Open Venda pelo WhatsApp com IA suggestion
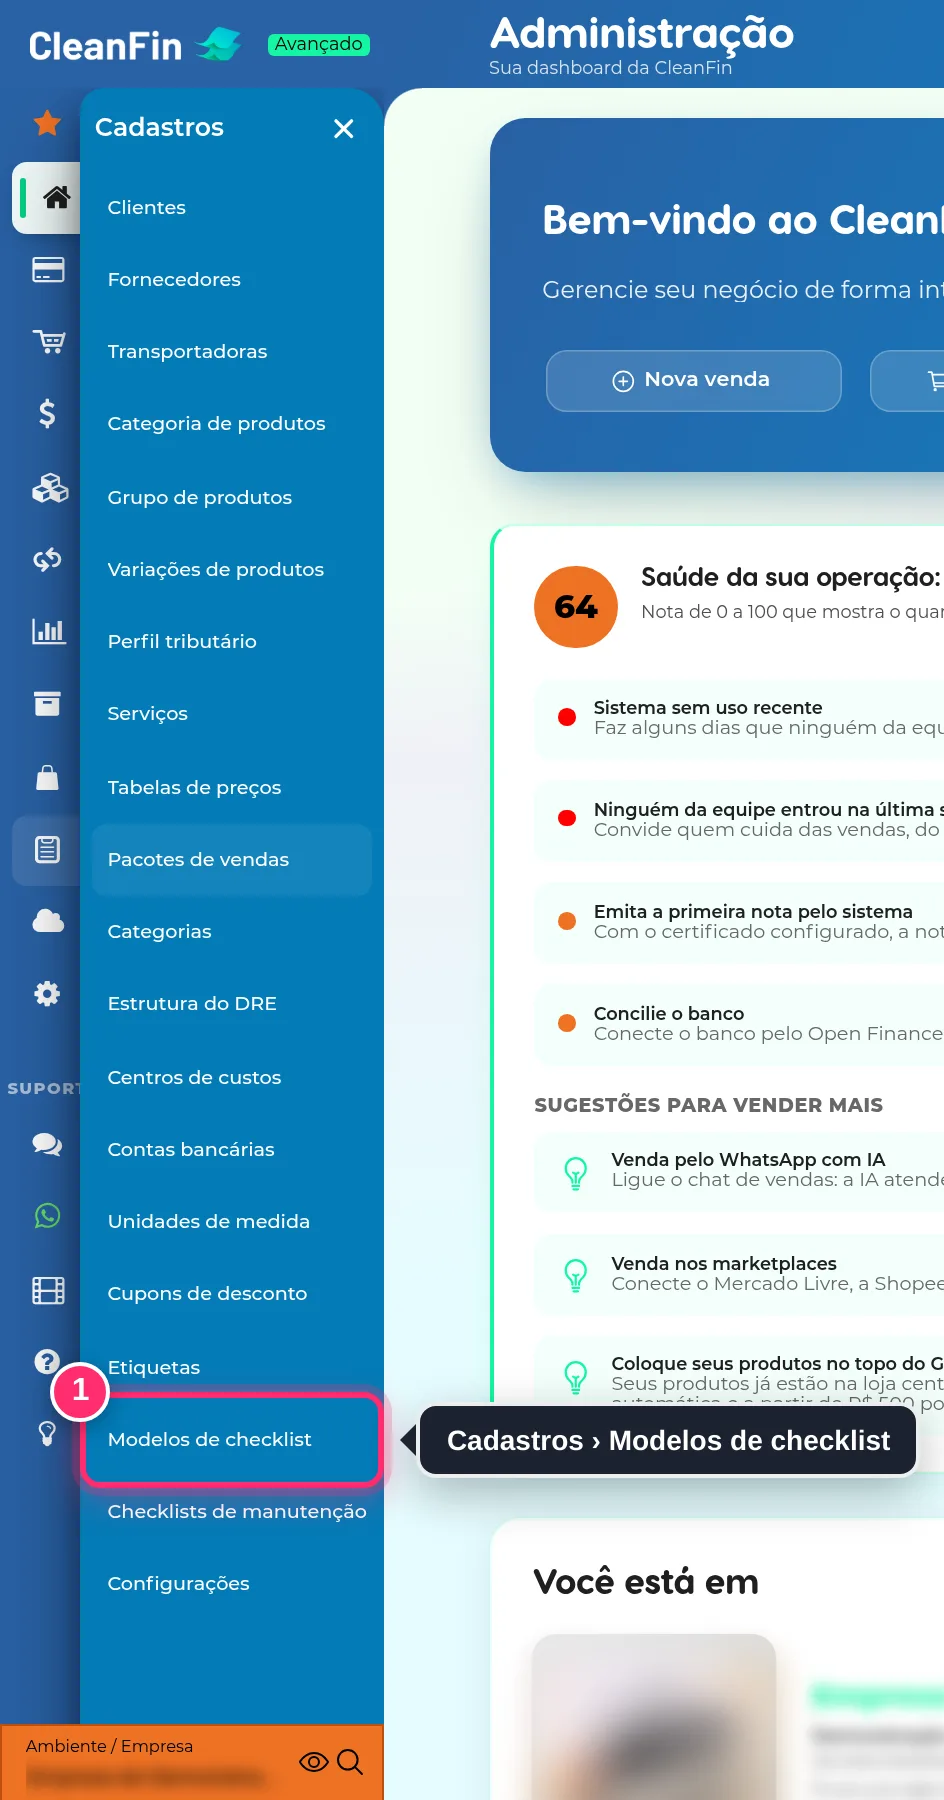This screenshot has width=944, height=1800. (739, 1171)
